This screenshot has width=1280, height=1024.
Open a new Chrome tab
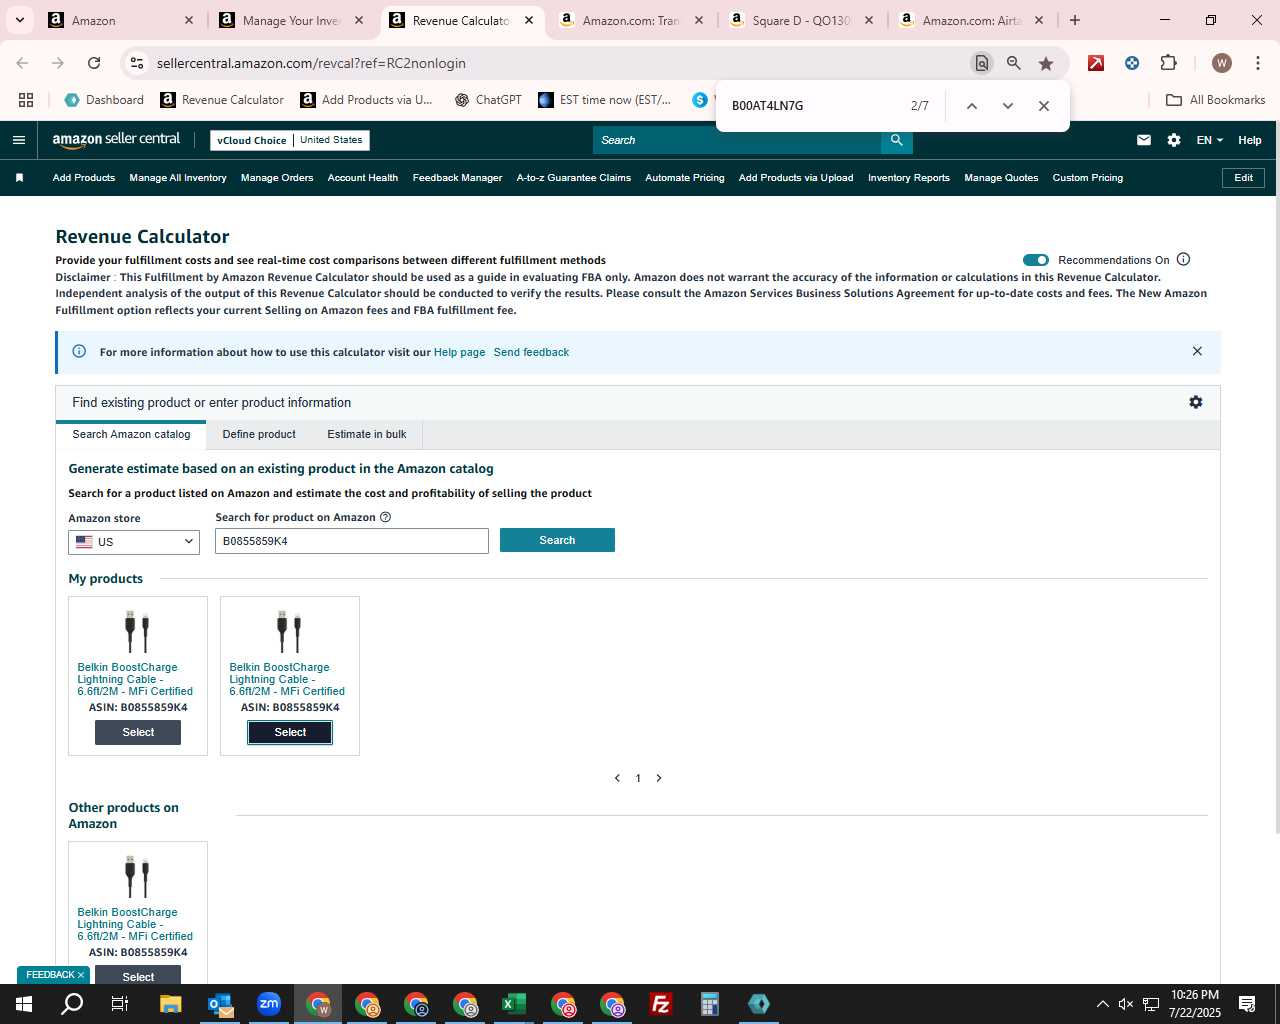[1075, 20]
